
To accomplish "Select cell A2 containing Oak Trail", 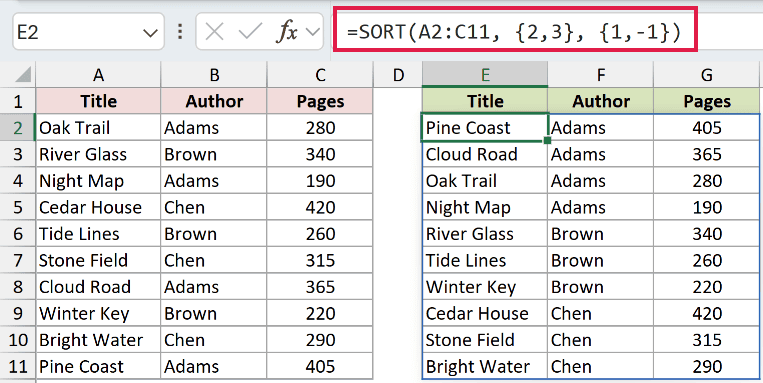I will (x=98, y=128).
